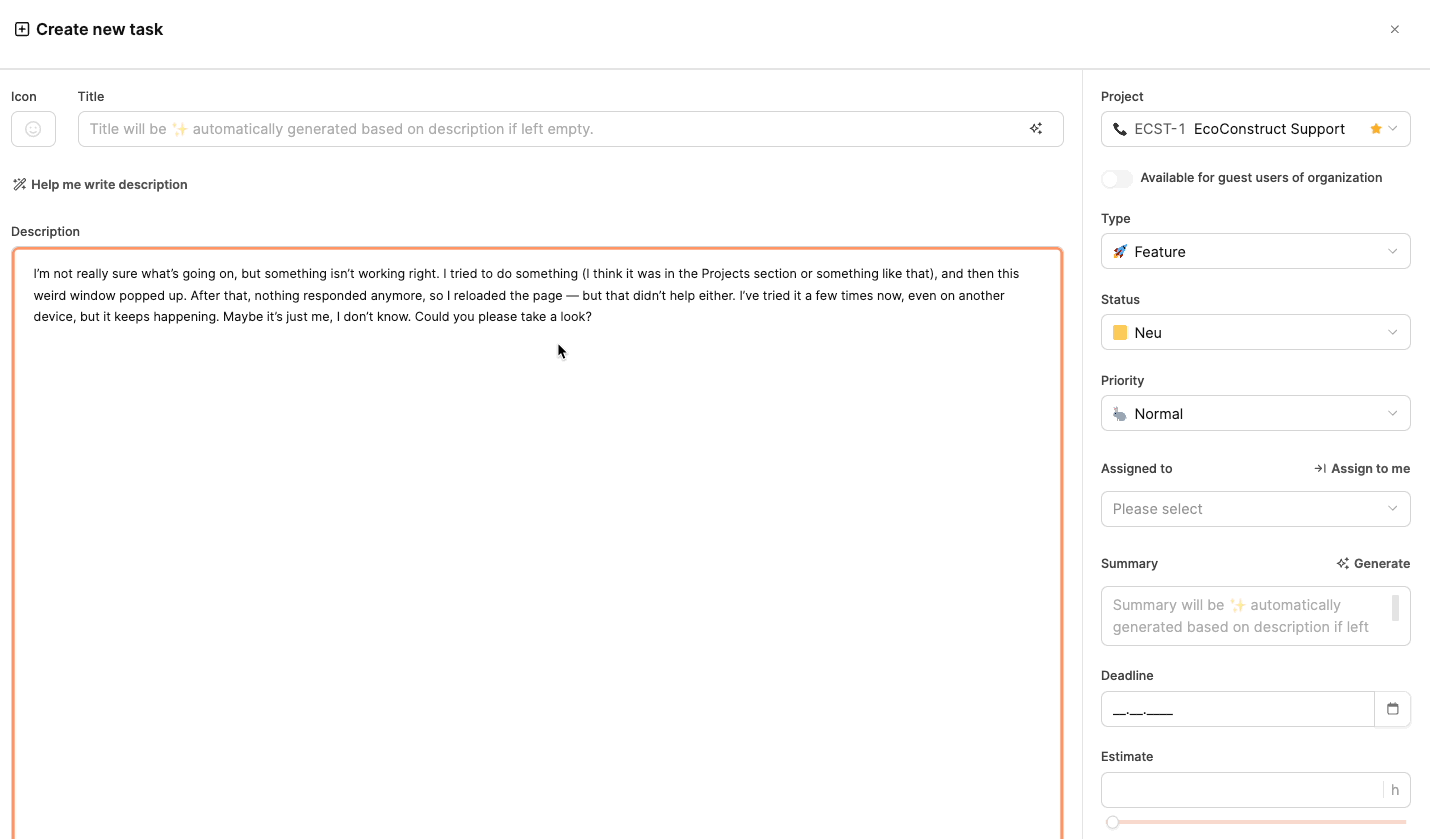Screen dimensions: 1430x839
Task: Click the magic wand icon beside Help me write
Action: (19, 184)
